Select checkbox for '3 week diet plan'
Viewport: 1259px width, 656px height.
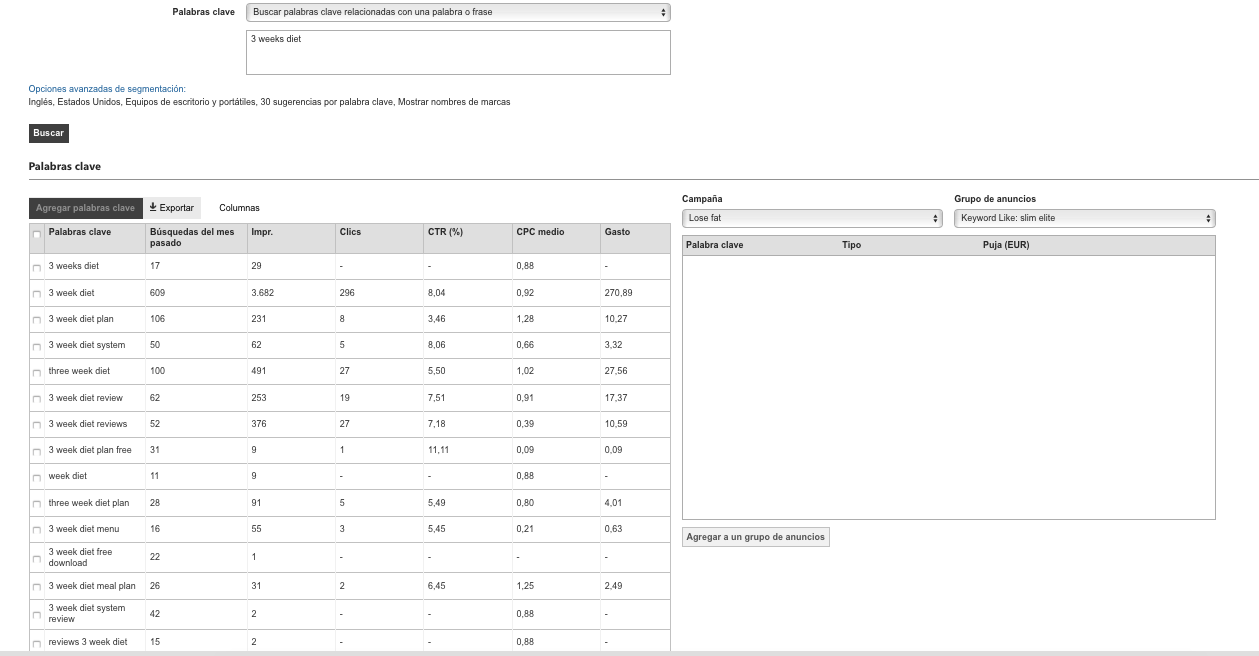tap(37, 320)
